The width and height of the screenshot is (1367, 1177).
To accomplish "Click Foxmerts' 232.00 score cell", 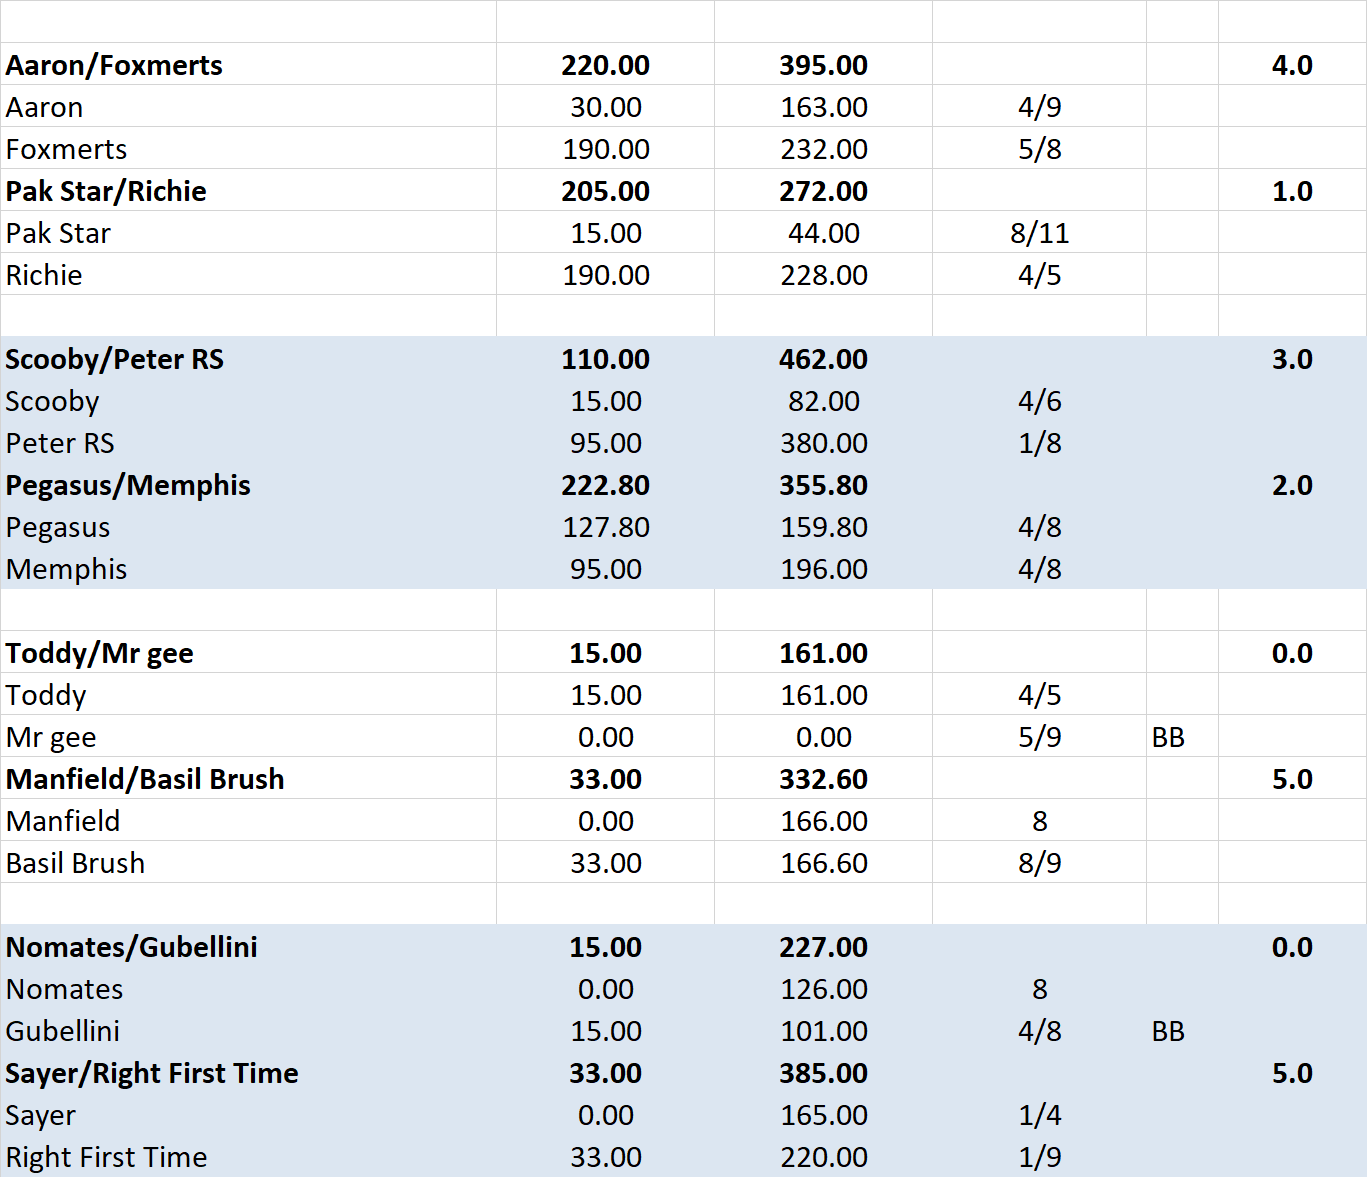I will pos(823,149).
